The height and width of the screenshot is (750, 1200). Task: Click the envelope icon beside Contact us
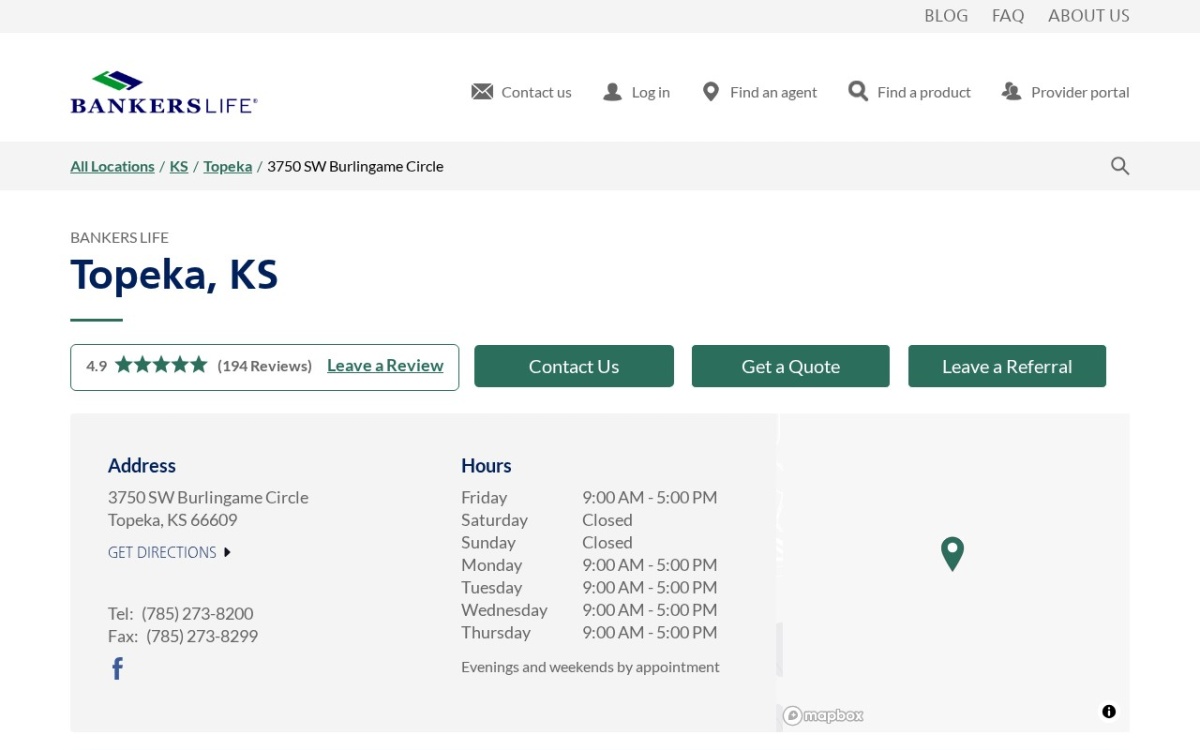tap(482, 92)
